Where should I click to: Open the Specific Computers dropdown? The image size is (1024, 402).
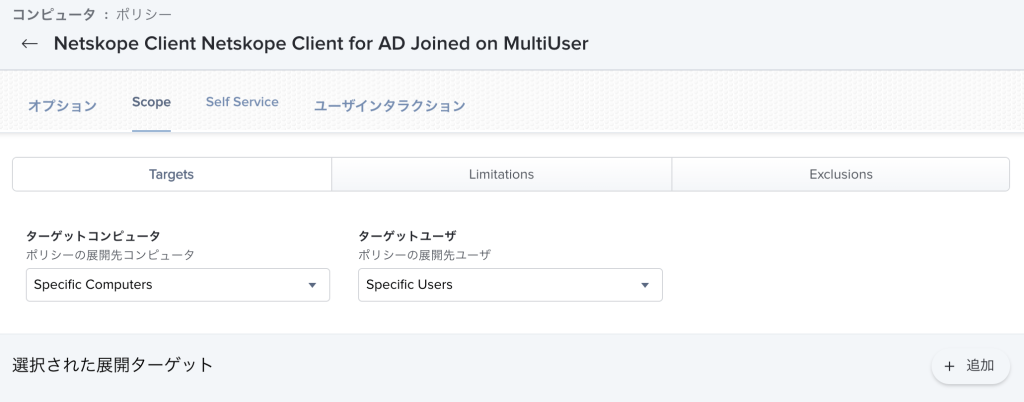pyautogui.click(x=178, y=285)
